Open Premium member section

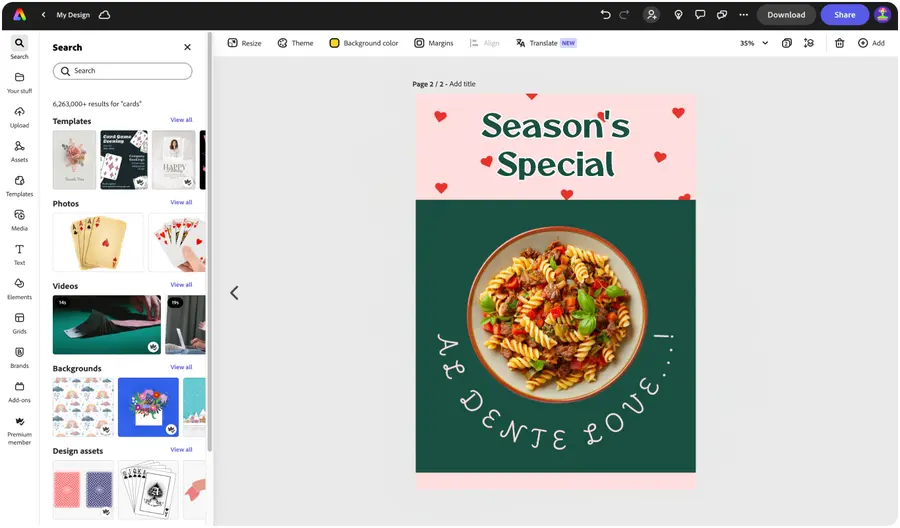tap(20, 431)
